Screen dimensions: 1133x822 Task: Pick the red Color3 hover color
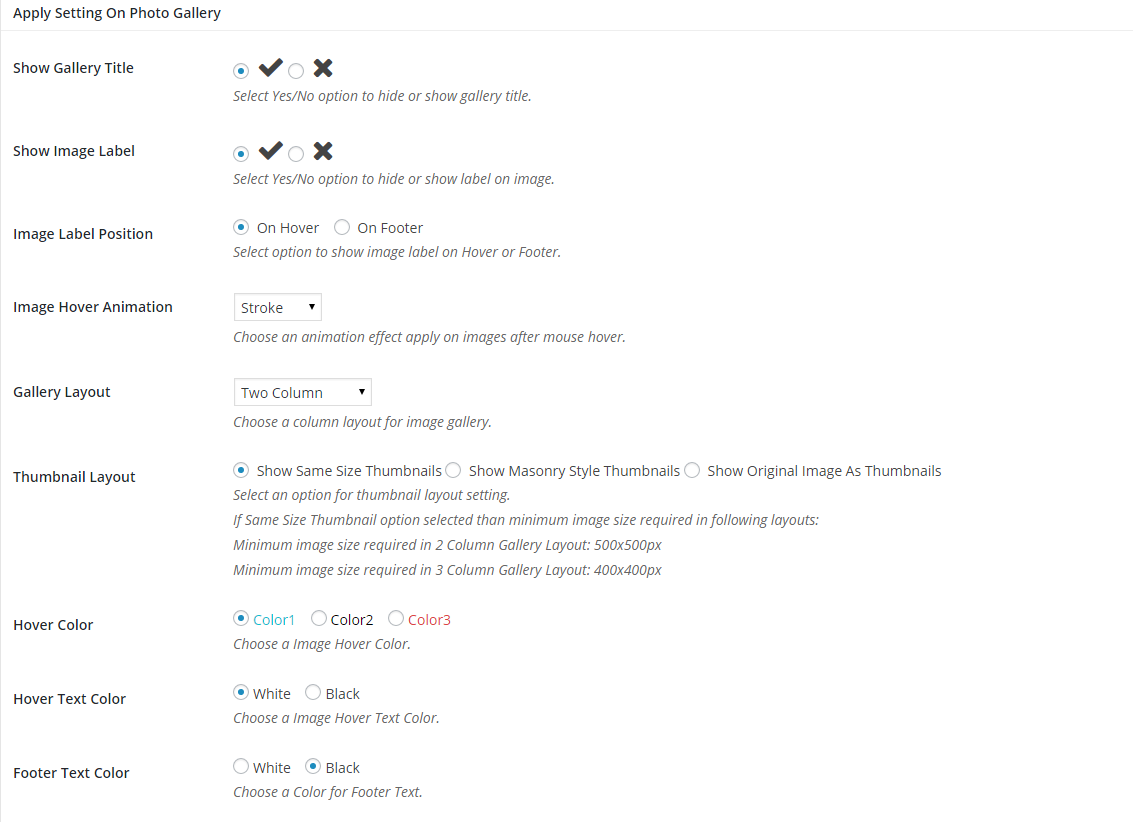[396, 619]
